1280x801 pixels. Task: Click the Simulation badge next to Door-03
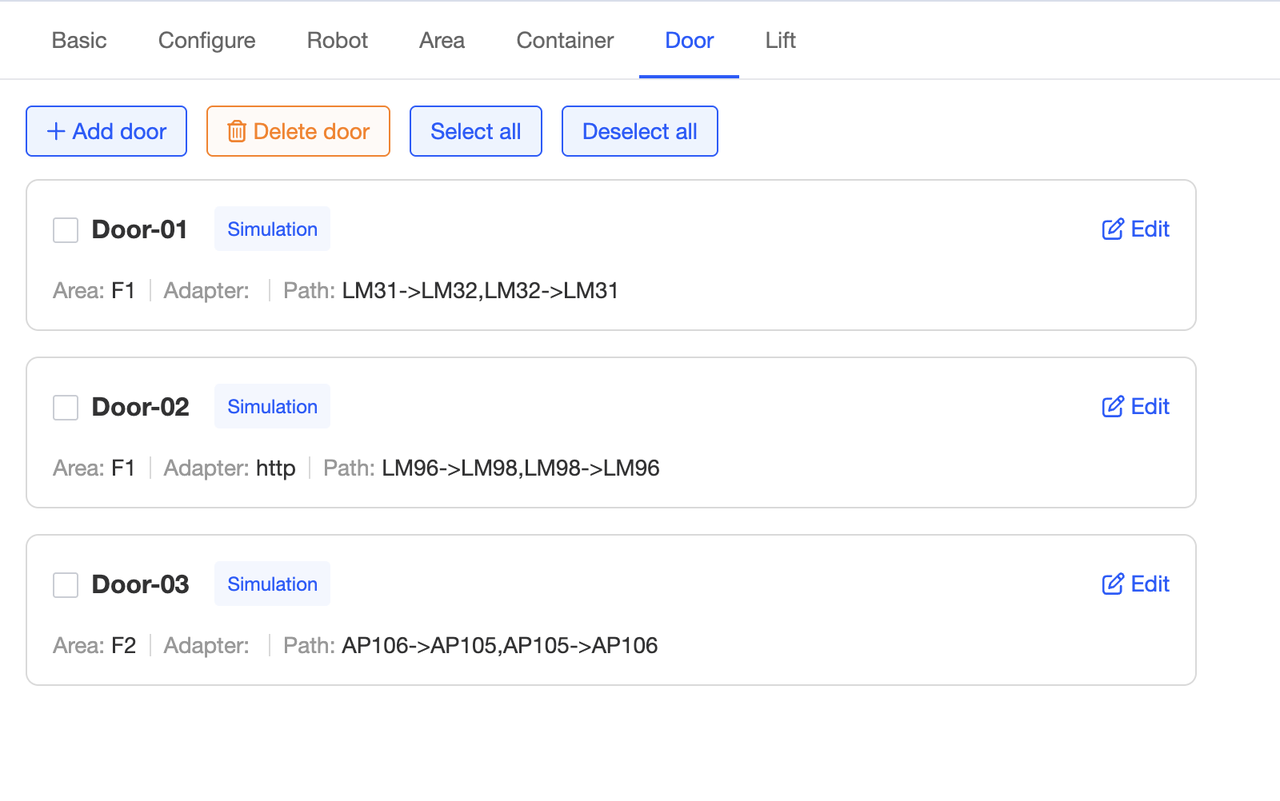pos(272,584)
